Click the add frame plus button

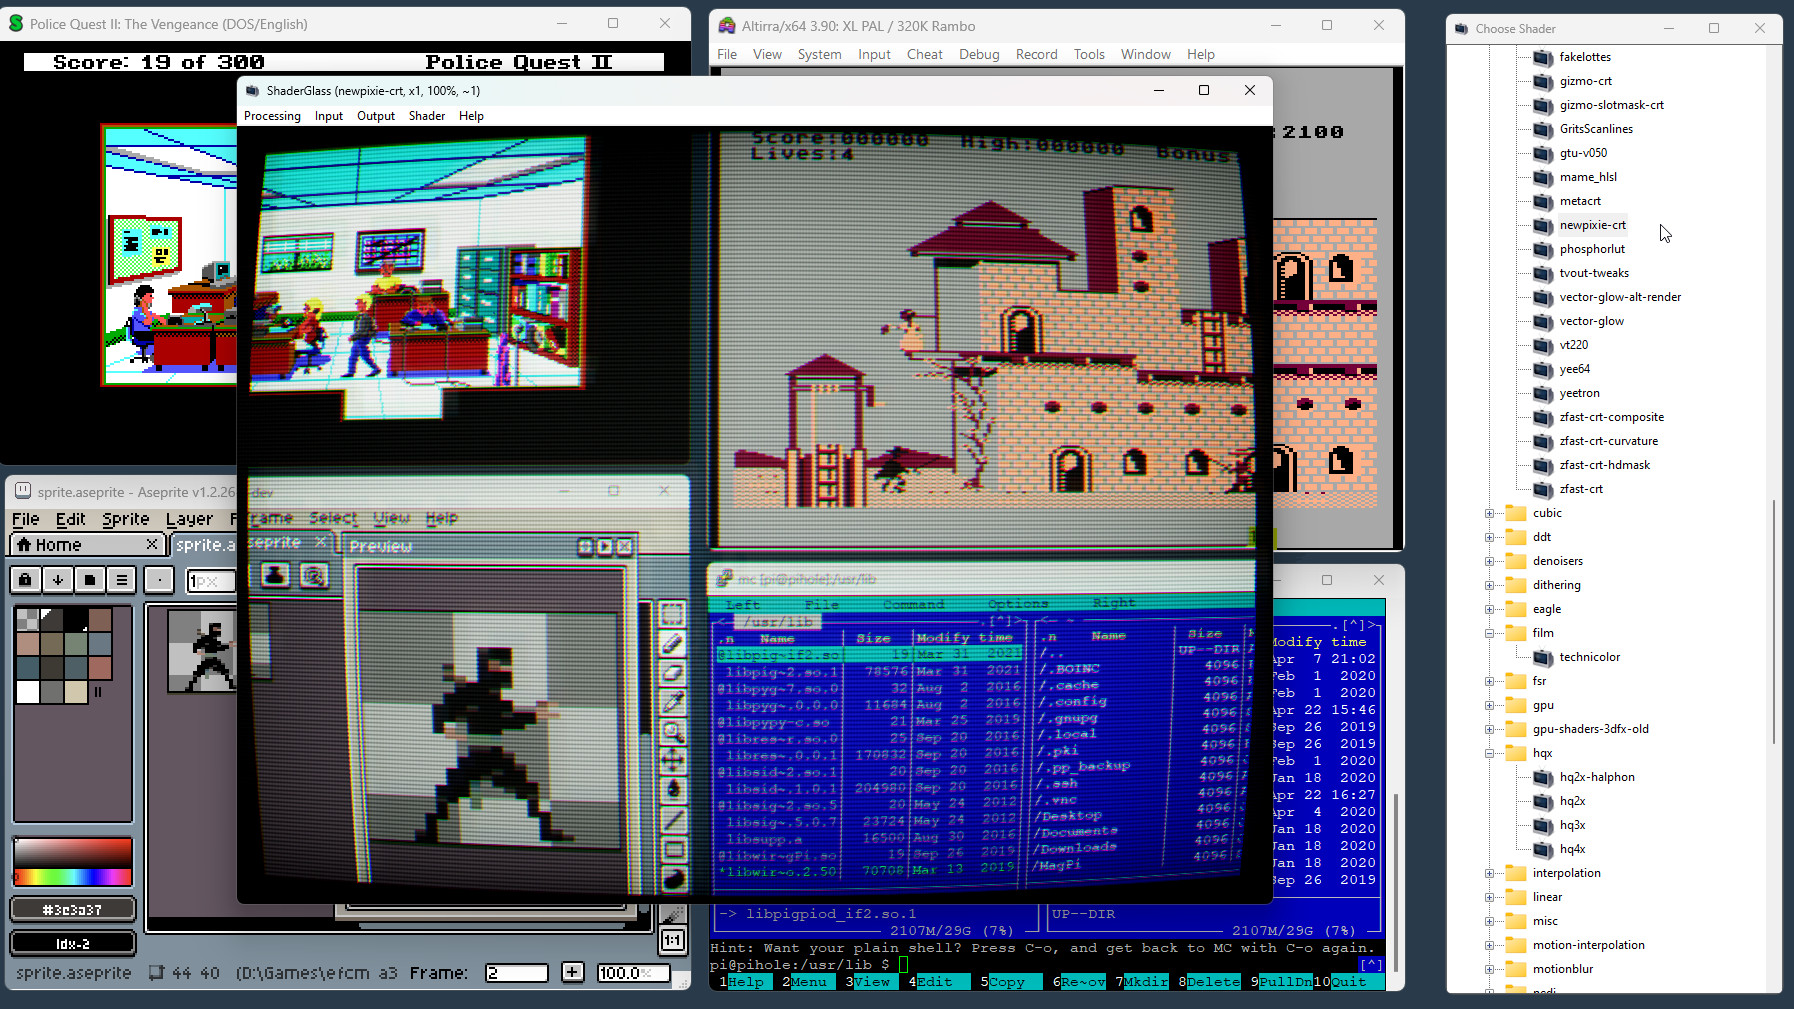point(572,972)
